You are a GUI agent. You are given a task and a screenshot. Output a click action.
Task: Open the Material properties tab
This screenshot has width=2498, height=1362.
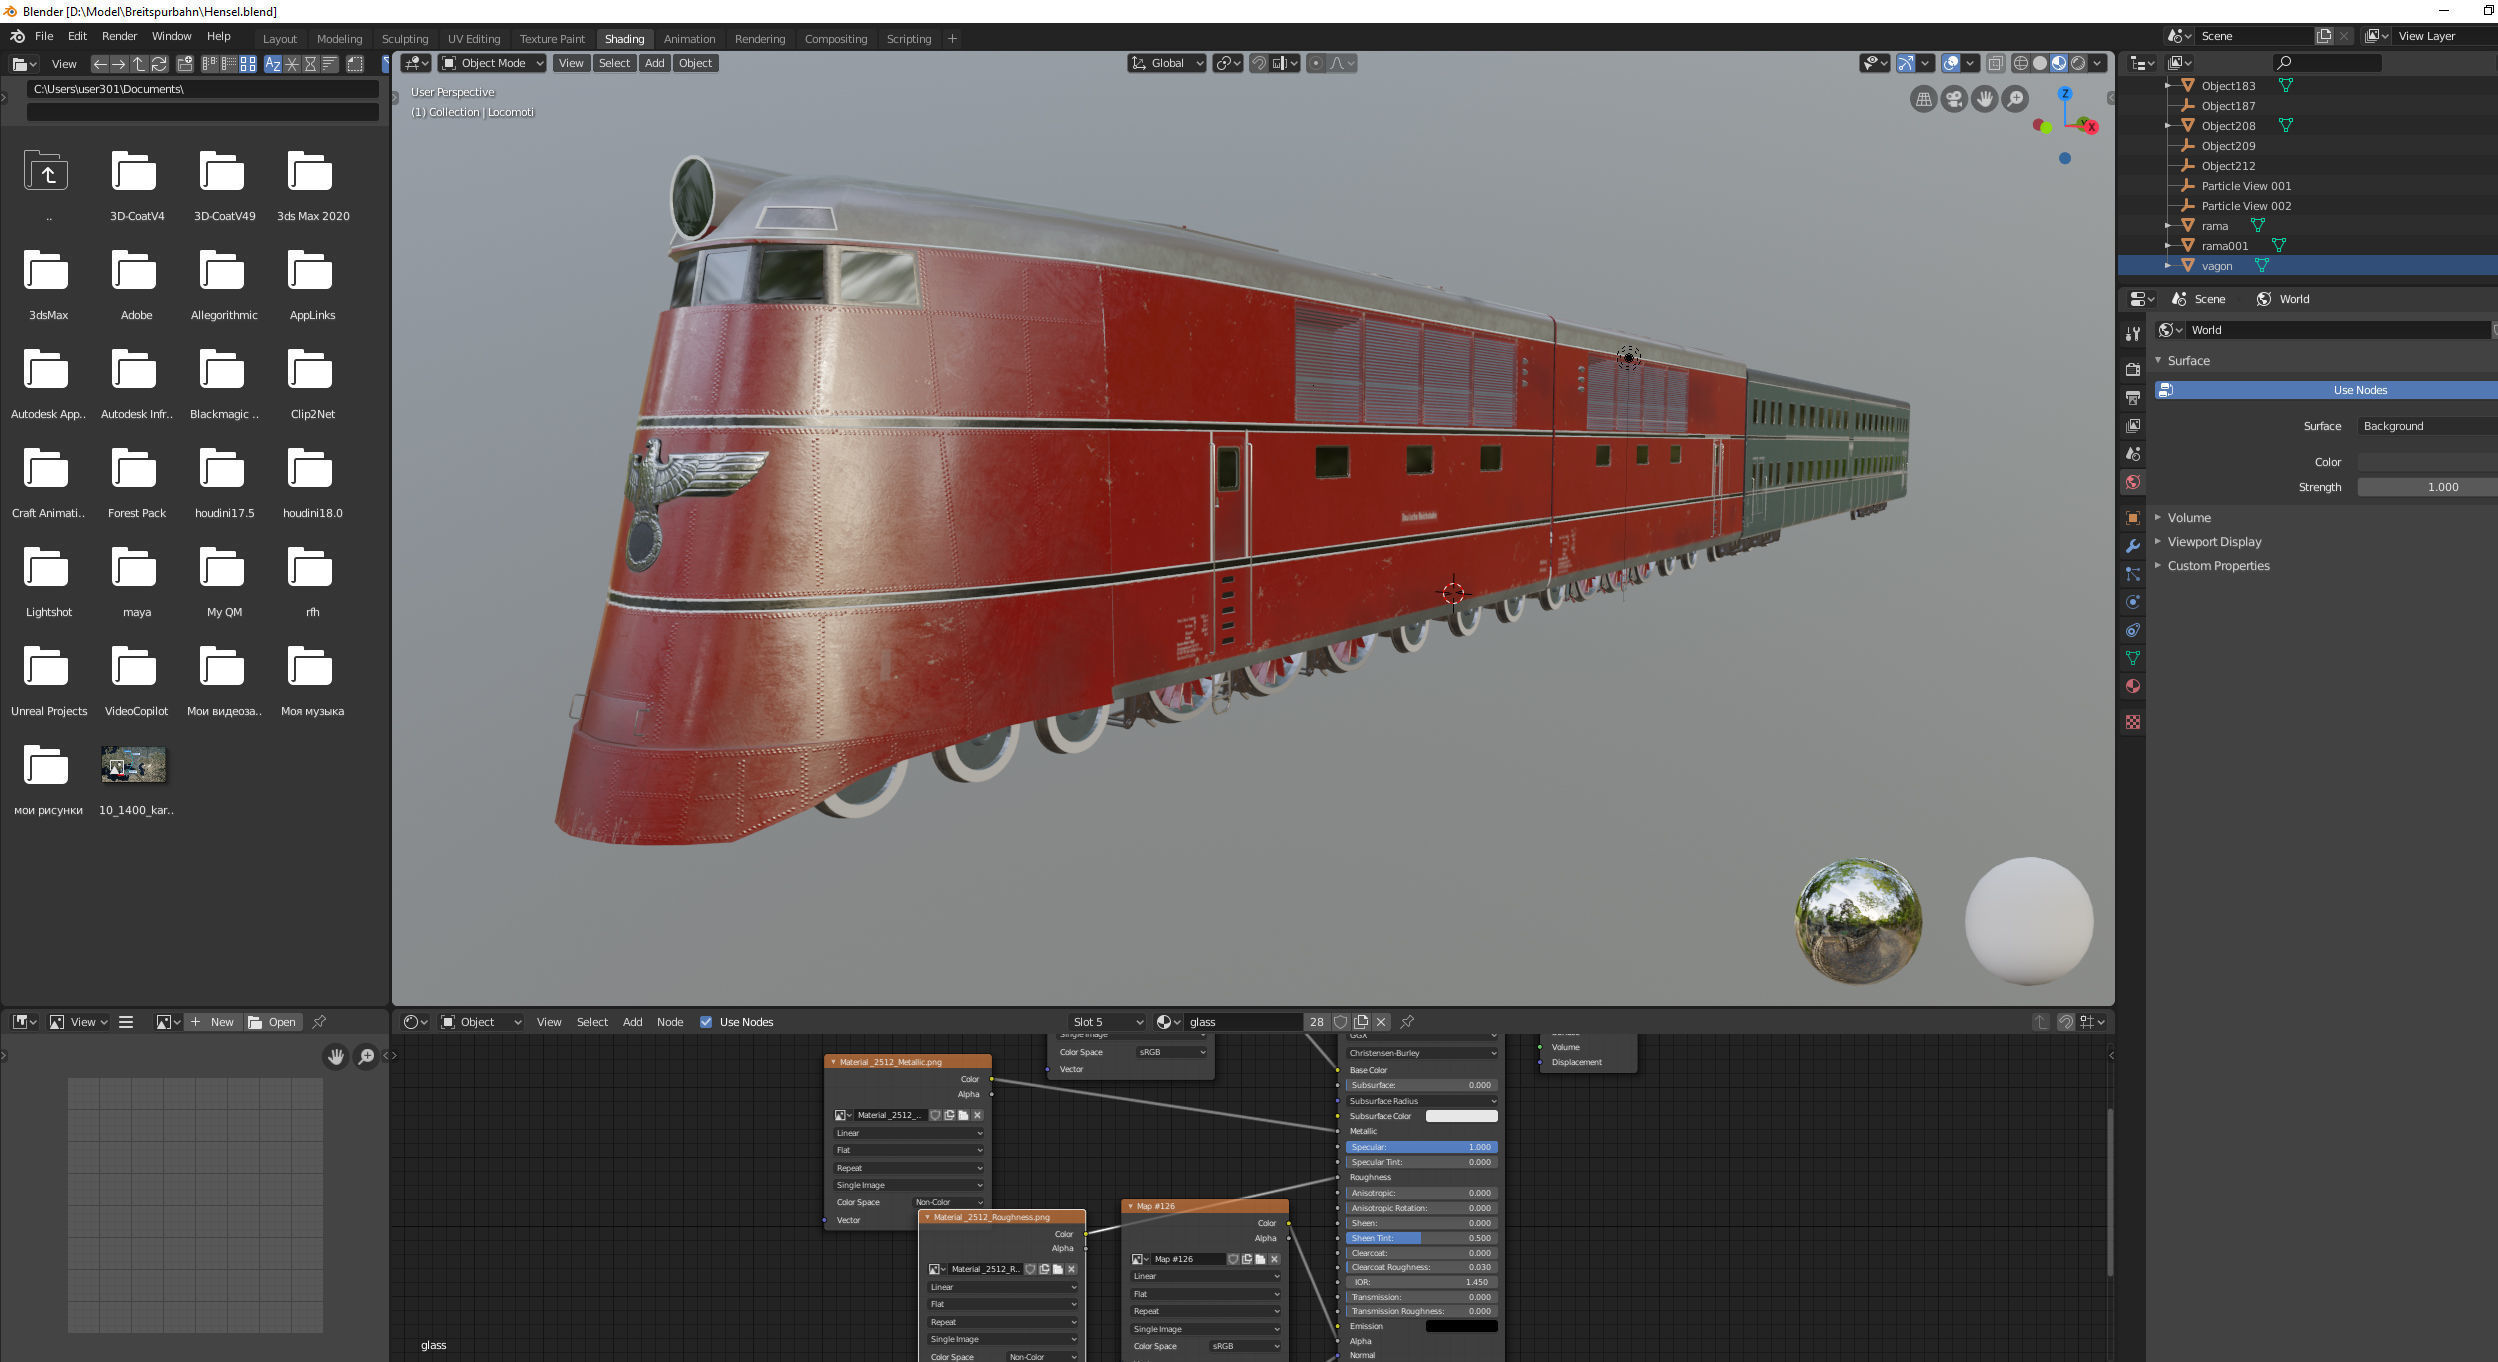(2132, 686)
